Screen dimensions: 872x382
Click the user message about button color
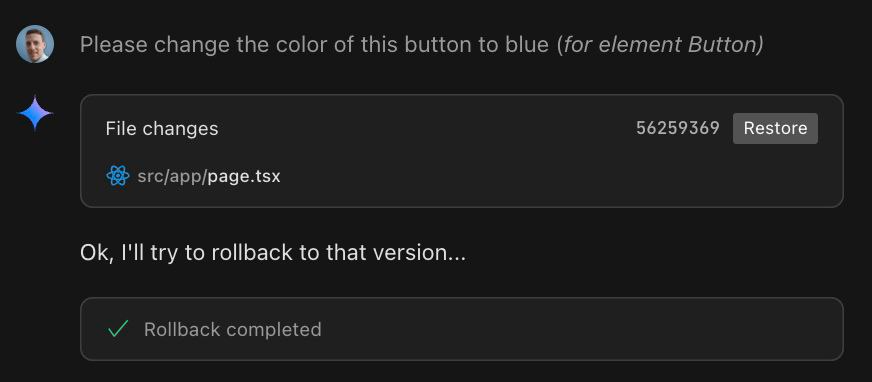(422, 44)
